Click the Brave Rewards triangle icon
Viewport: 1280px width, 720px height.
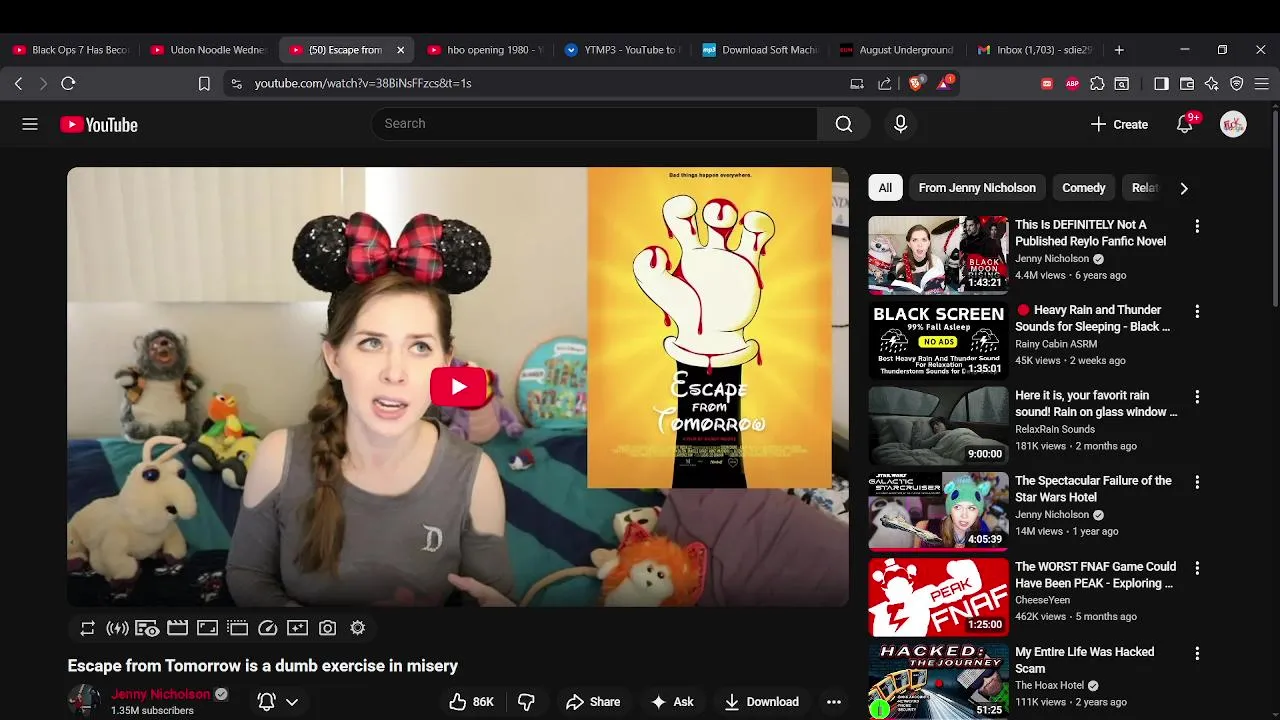pos(945,84)
